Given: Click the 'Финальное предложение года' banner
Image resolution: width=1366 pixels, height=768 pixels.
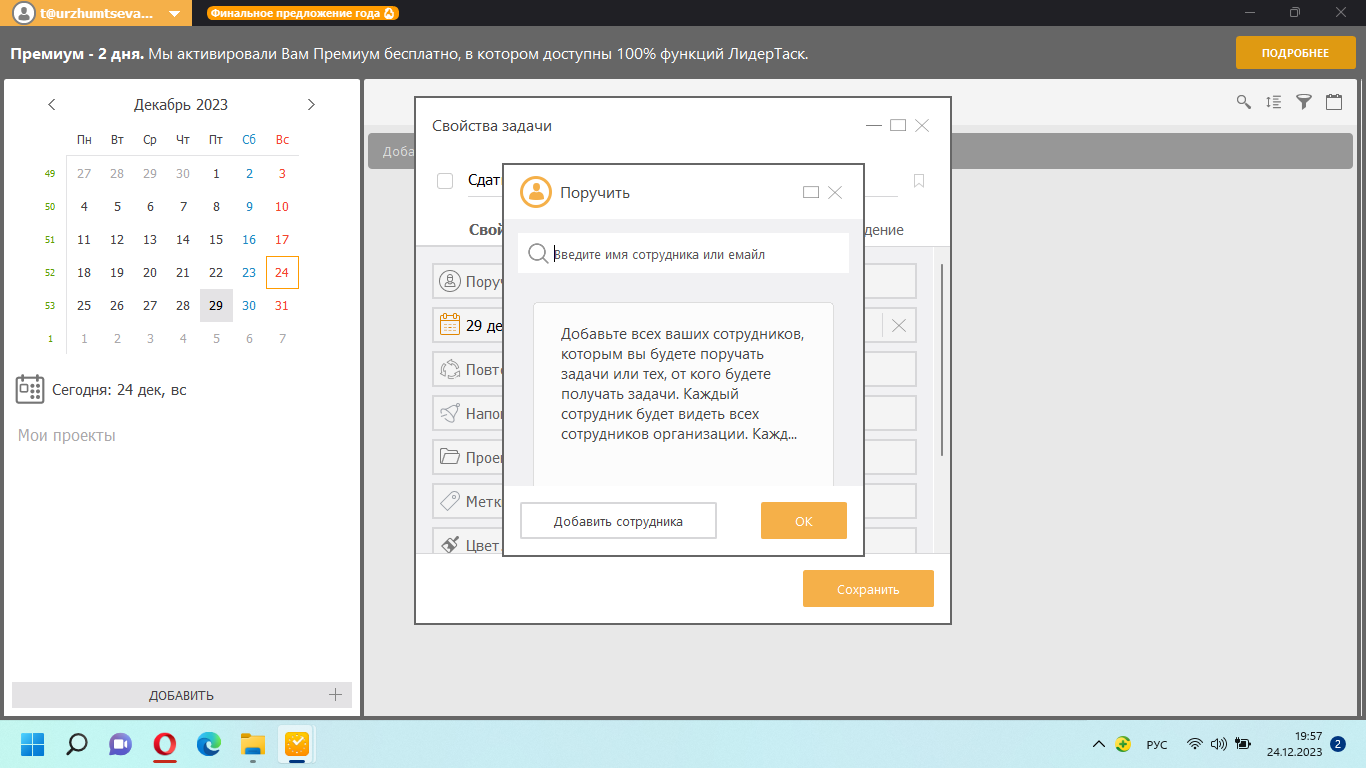Looking at the screenshot, I should click(303, 14).
